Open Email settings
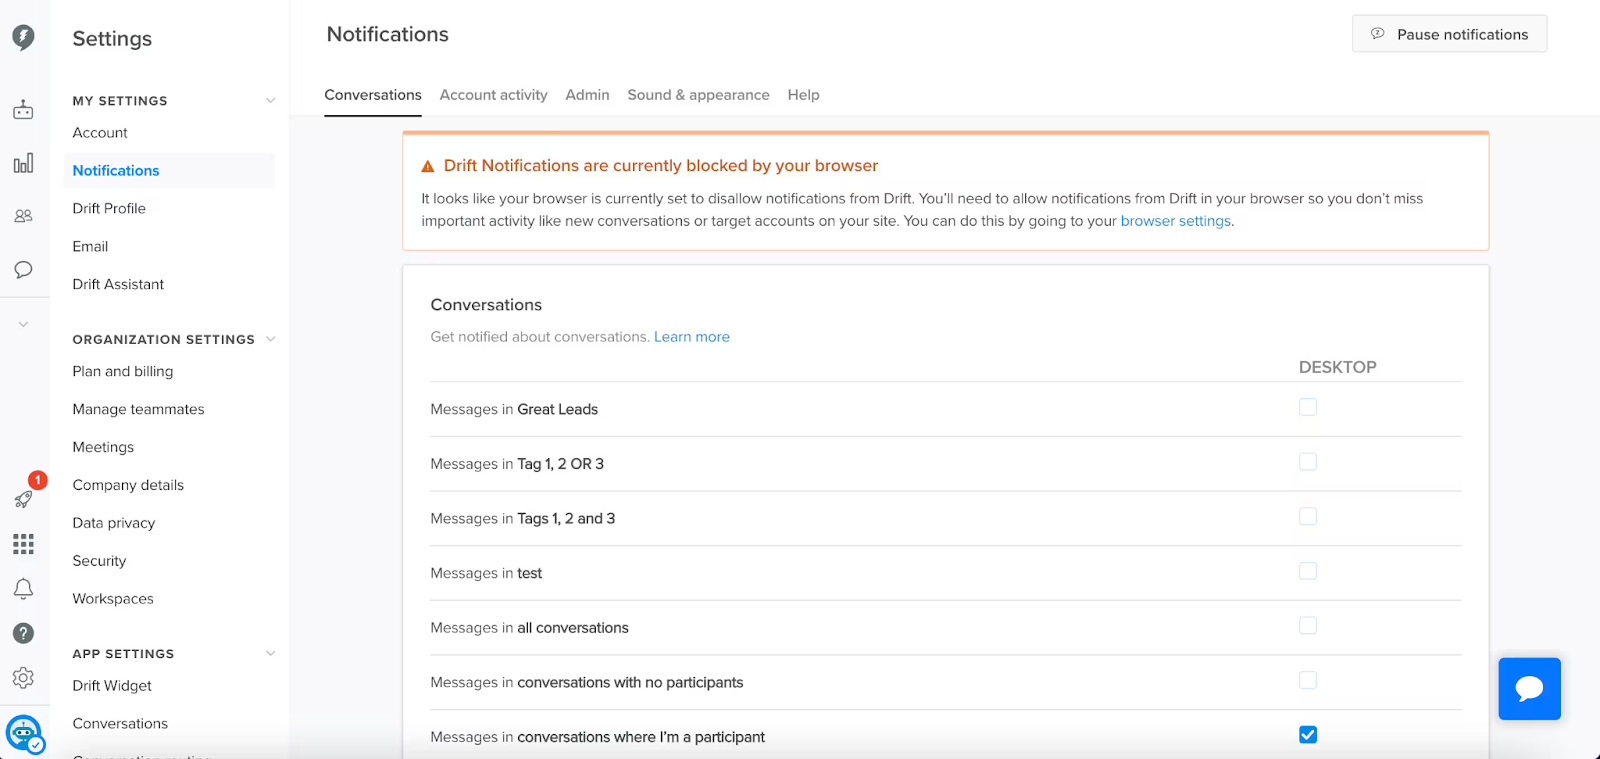 click(90, 247)
